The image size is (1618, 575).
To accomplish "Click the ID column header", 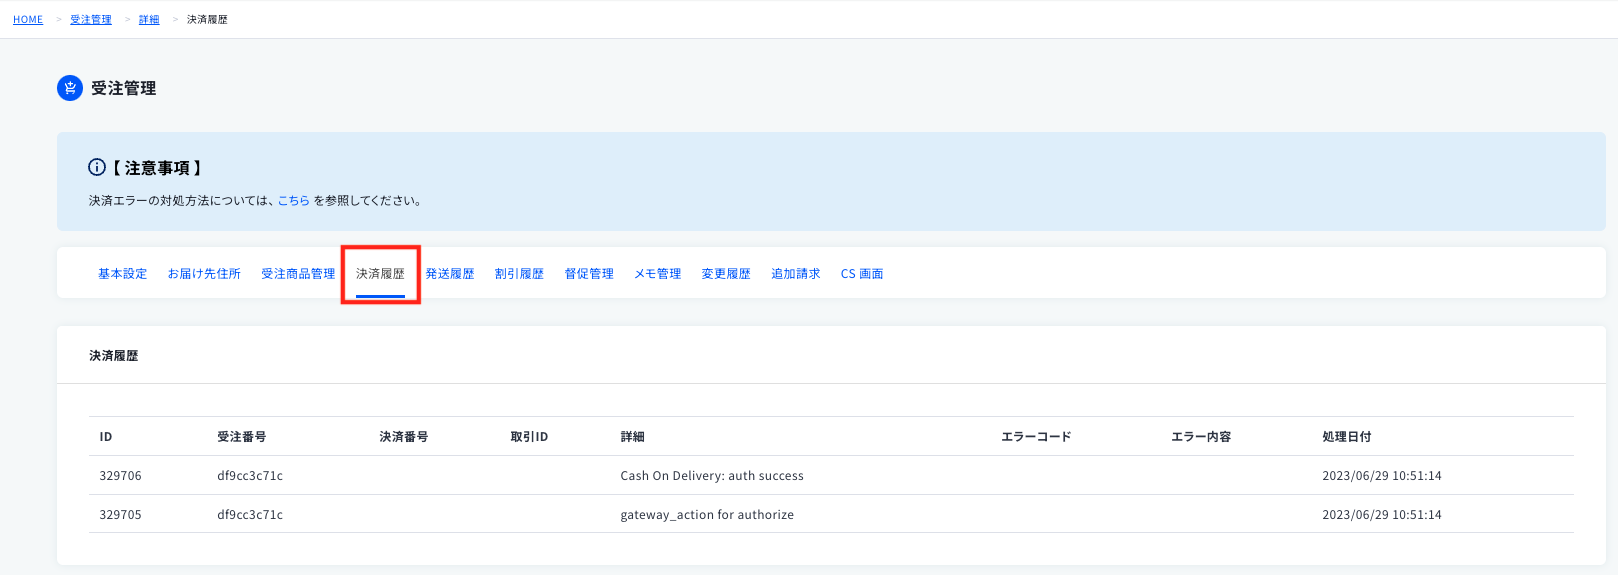I will (x=106, y=437).
